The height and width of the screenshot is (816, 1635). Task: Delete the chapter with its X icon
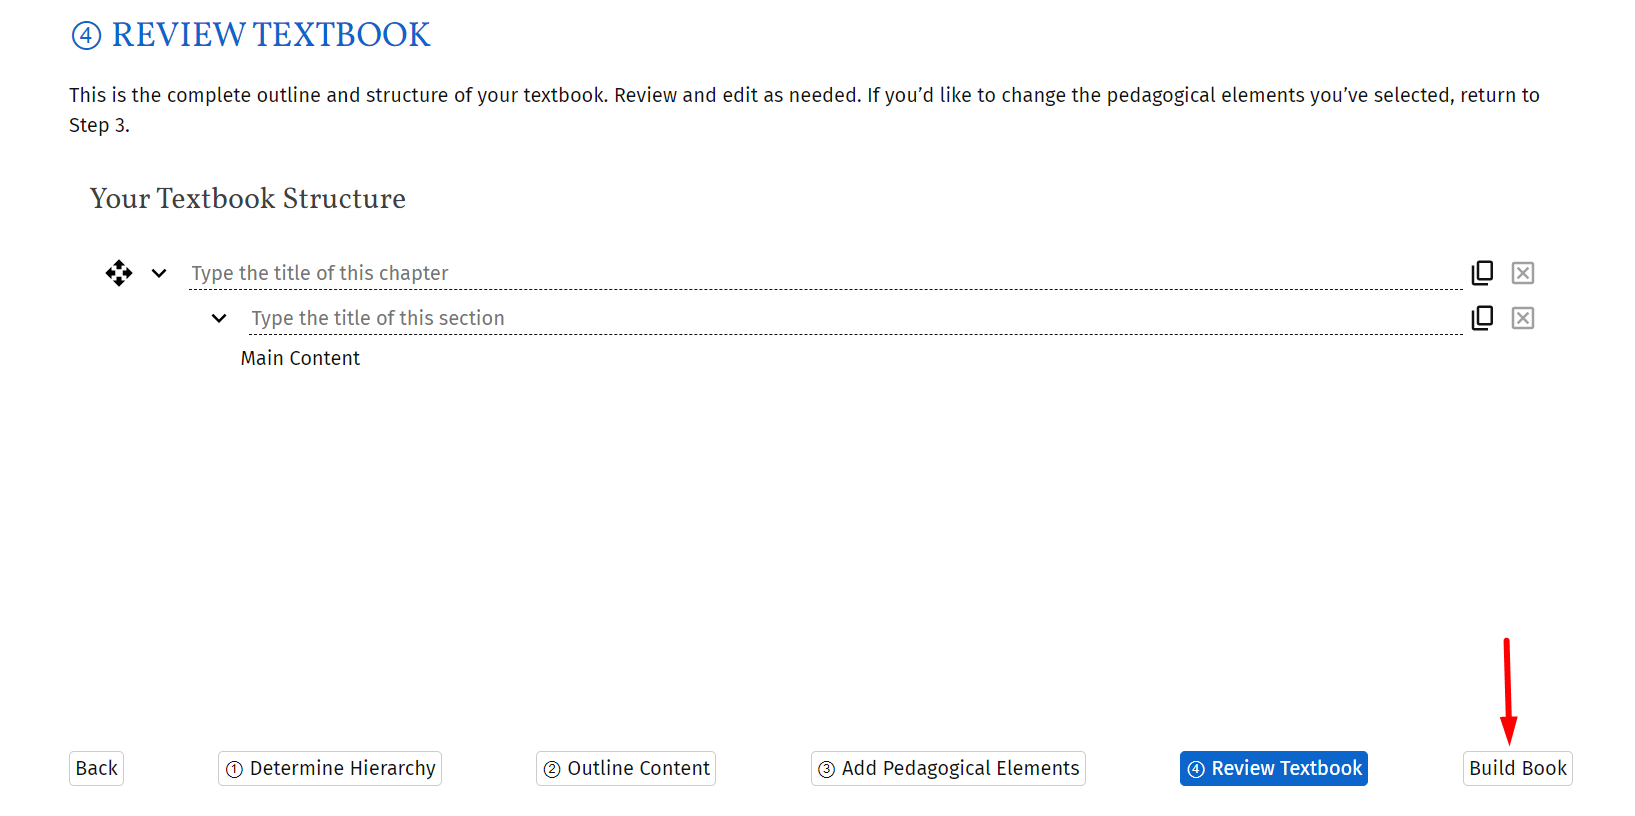(x=1522, y=273)
